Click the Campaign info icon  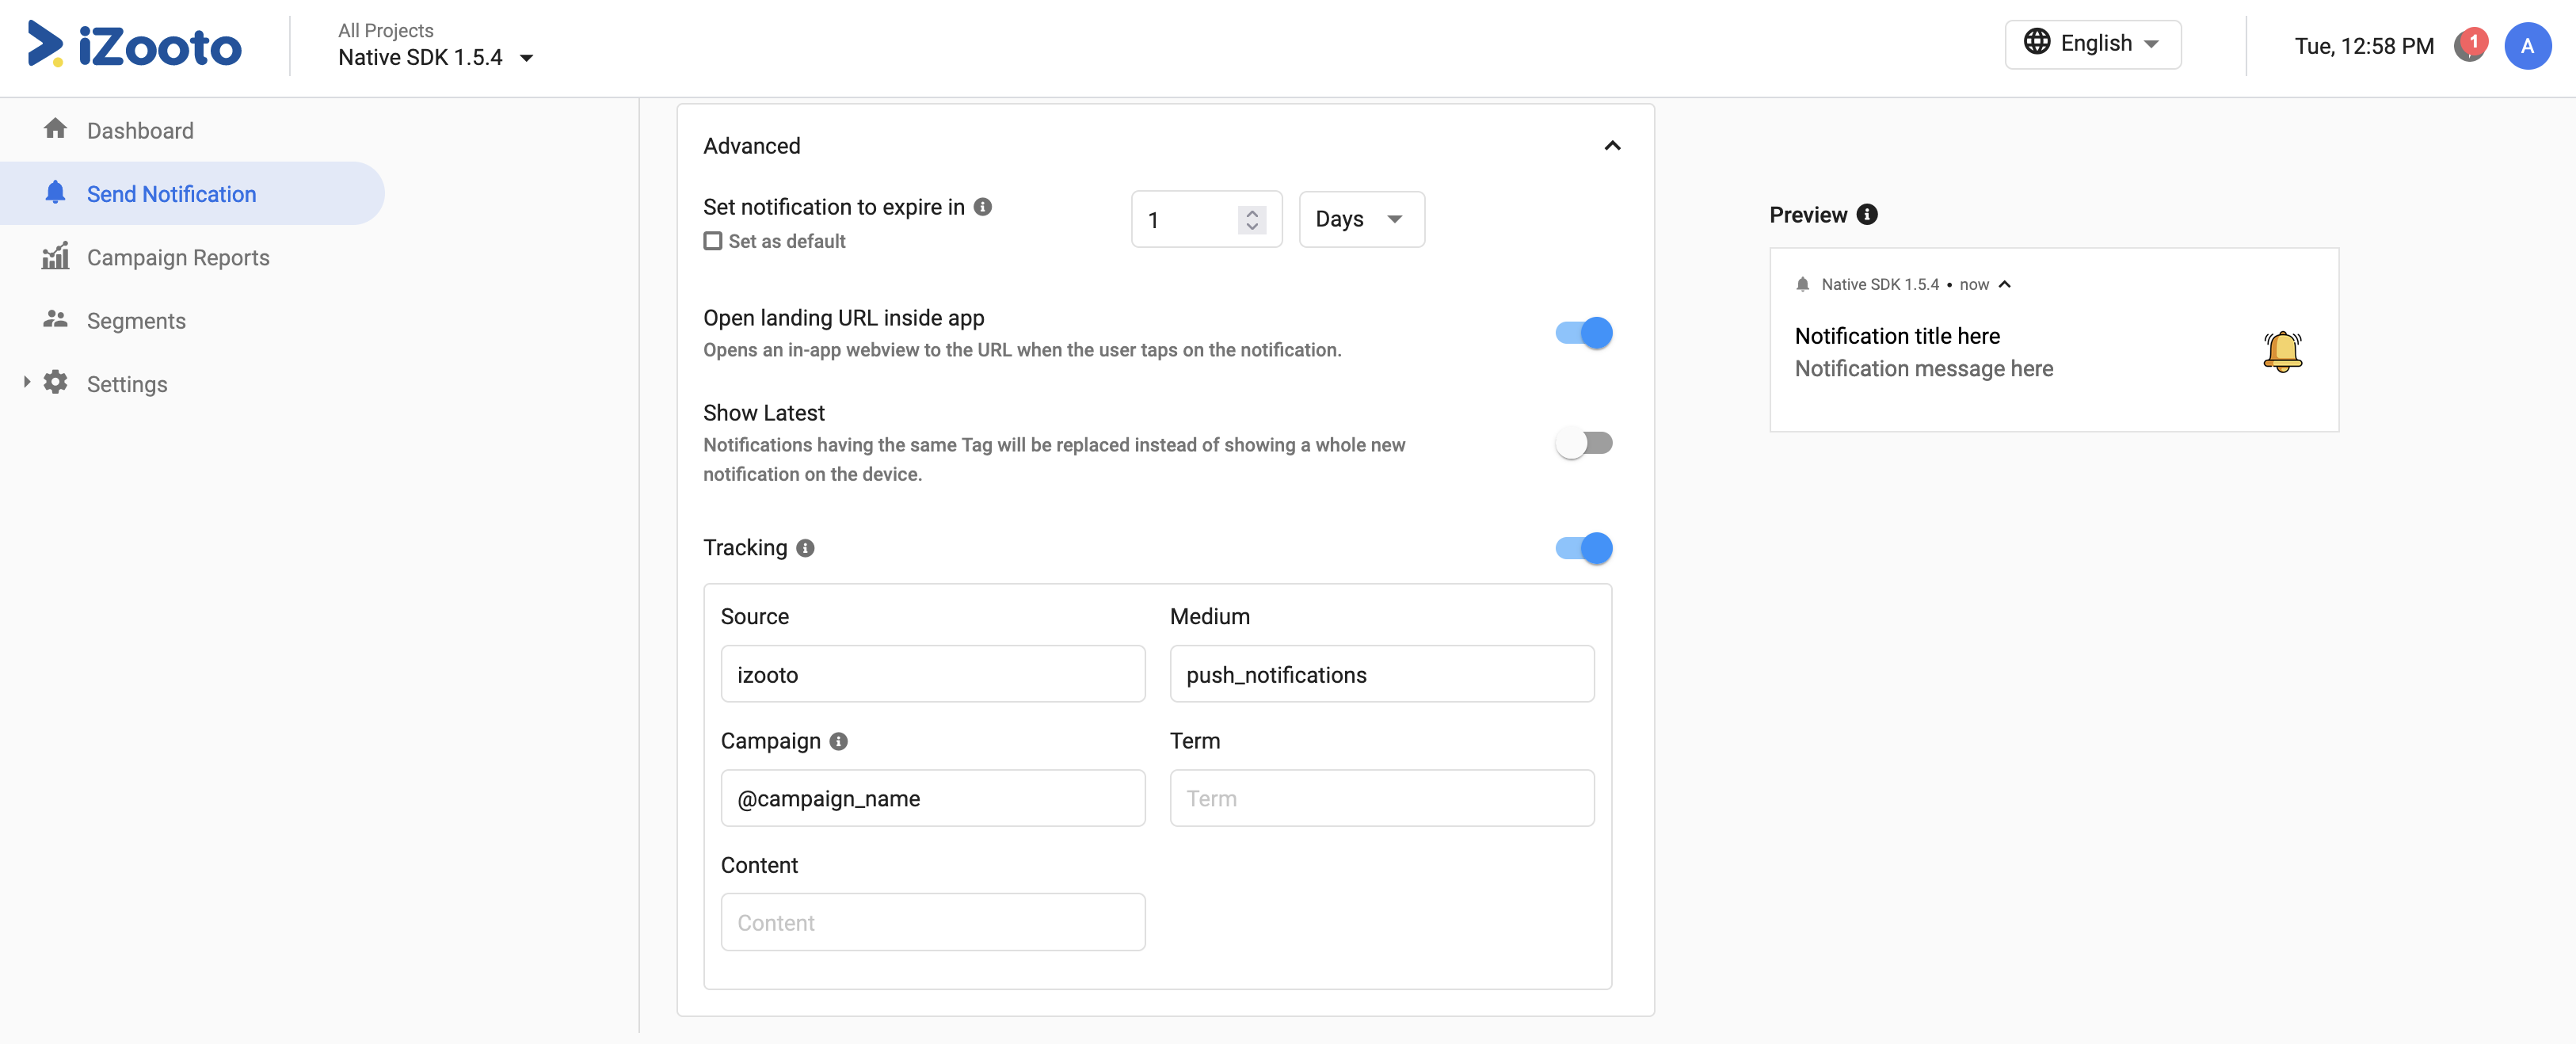[x=839, y=741]
